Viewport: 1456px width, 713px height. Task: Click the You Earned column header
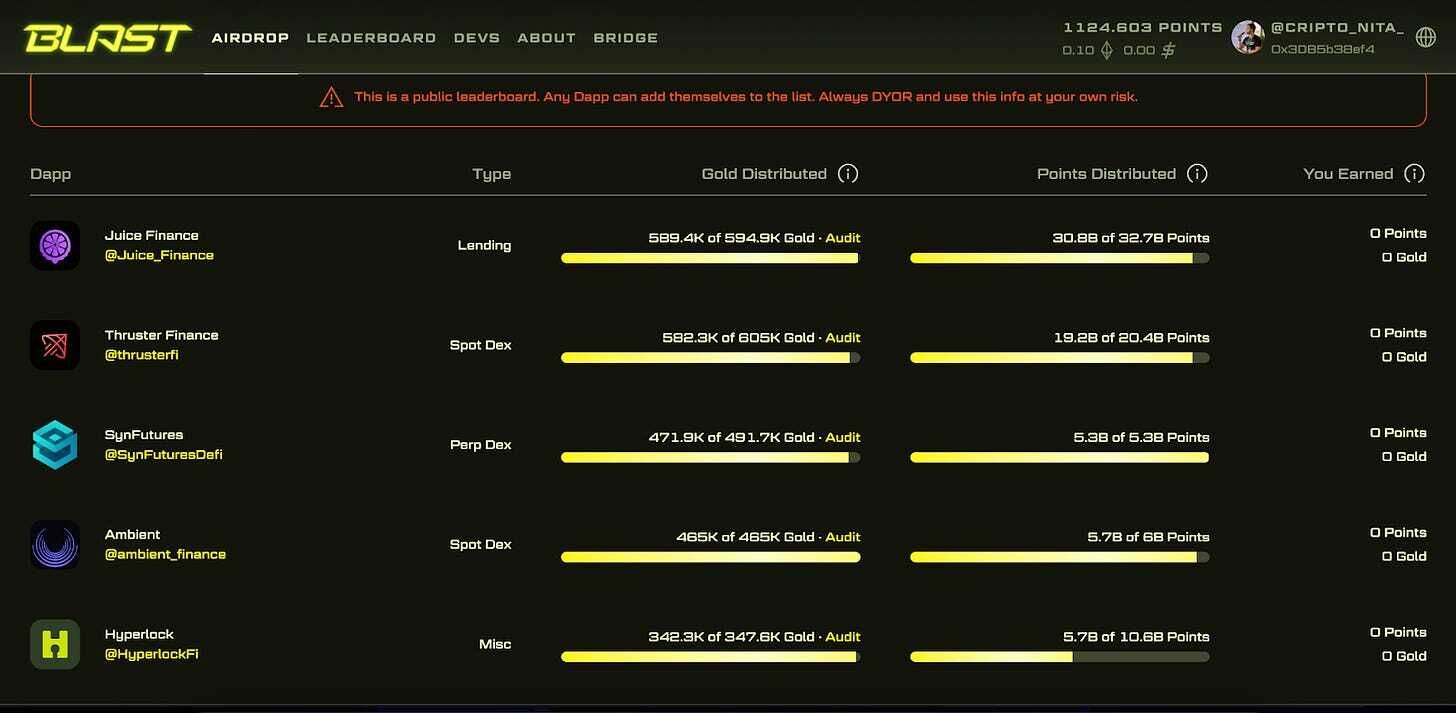click(1348, 174)
